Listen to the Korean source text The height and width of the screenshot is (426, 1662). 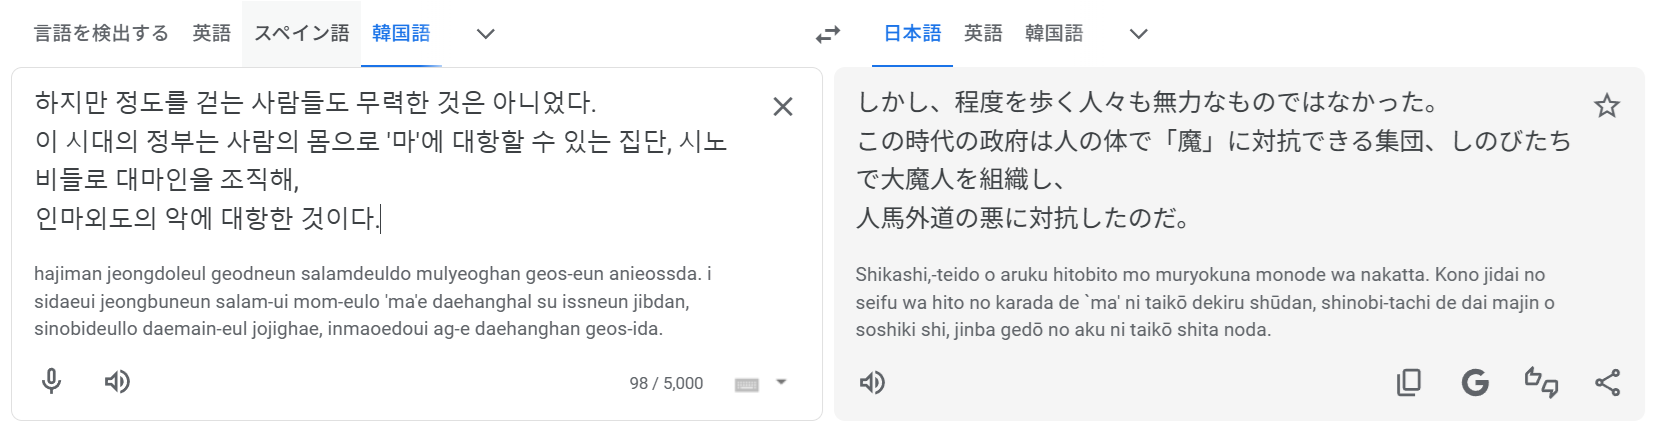pos(117,381)
